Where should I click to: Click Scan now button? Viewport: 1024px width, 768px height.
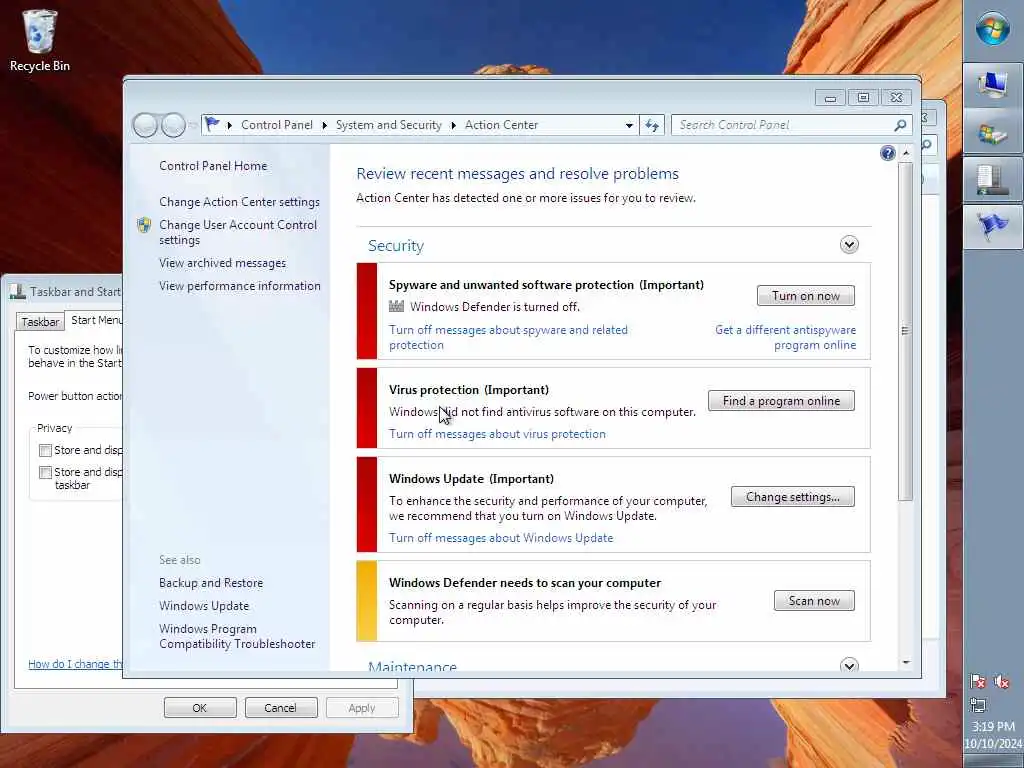pyautogui.click(x=814, y=601)
